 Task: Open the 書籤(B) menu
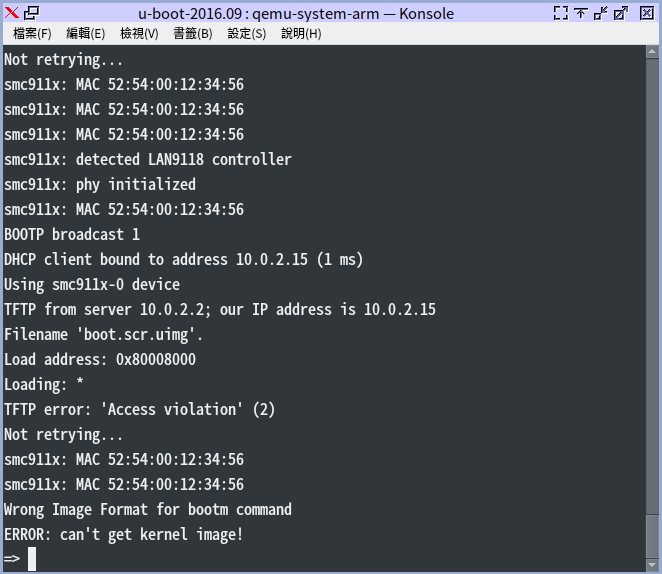tap(193, 33)
